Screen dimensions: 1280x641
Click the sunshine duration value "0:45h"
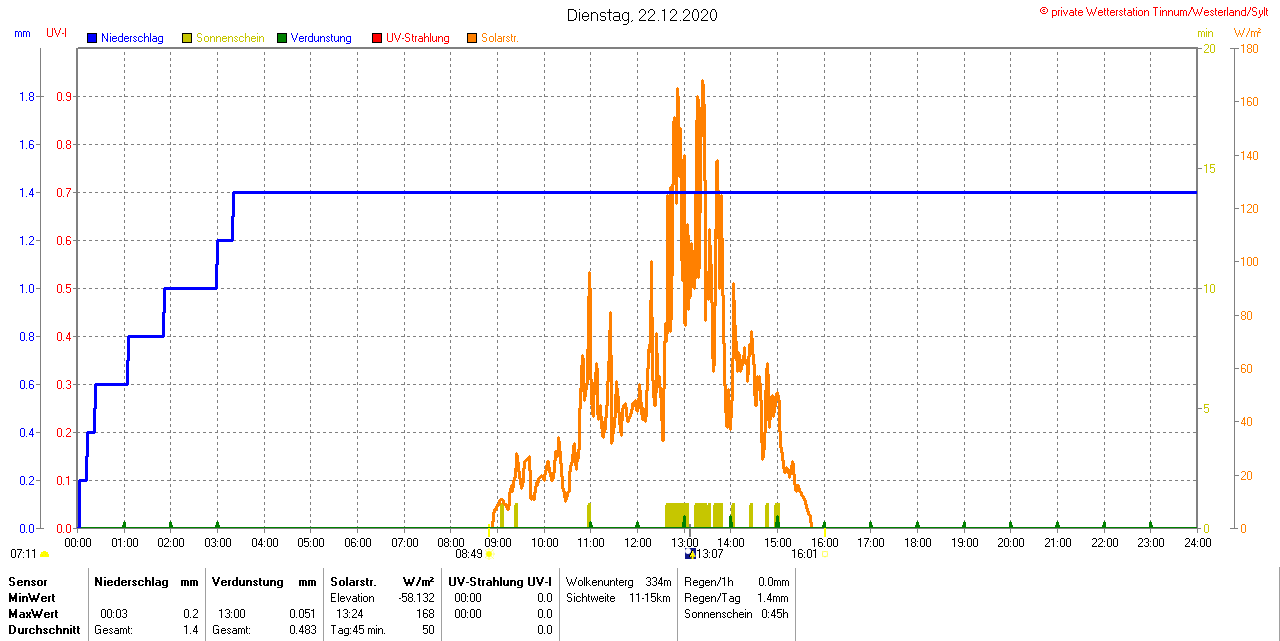click(x=775, y=613)
